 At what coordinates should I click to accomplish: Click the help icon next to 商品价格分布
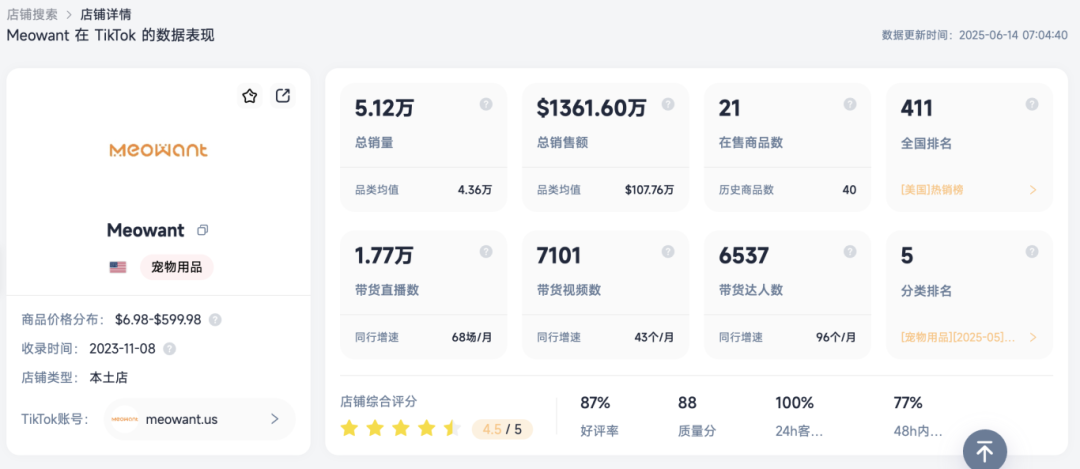(x=215, y=320)
